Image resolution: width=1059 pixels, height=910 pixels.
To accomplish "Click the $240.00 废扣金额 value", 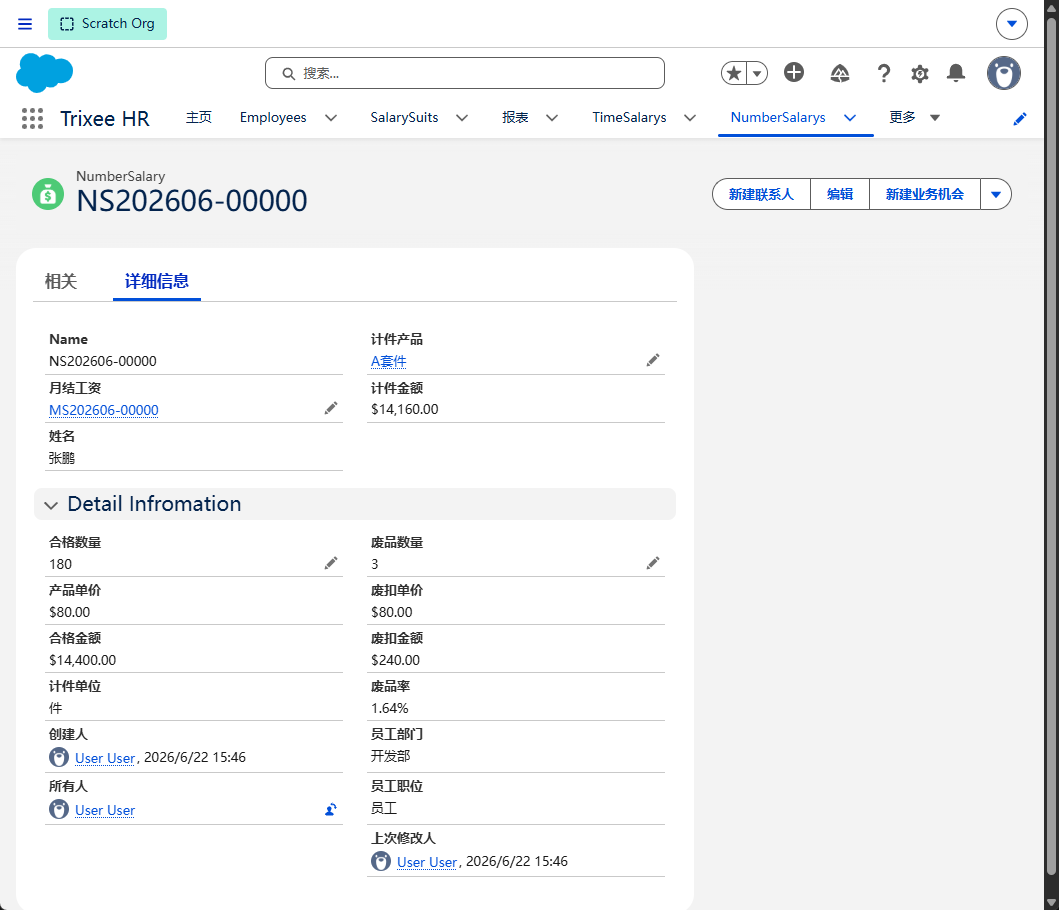I will click(395, 660).
